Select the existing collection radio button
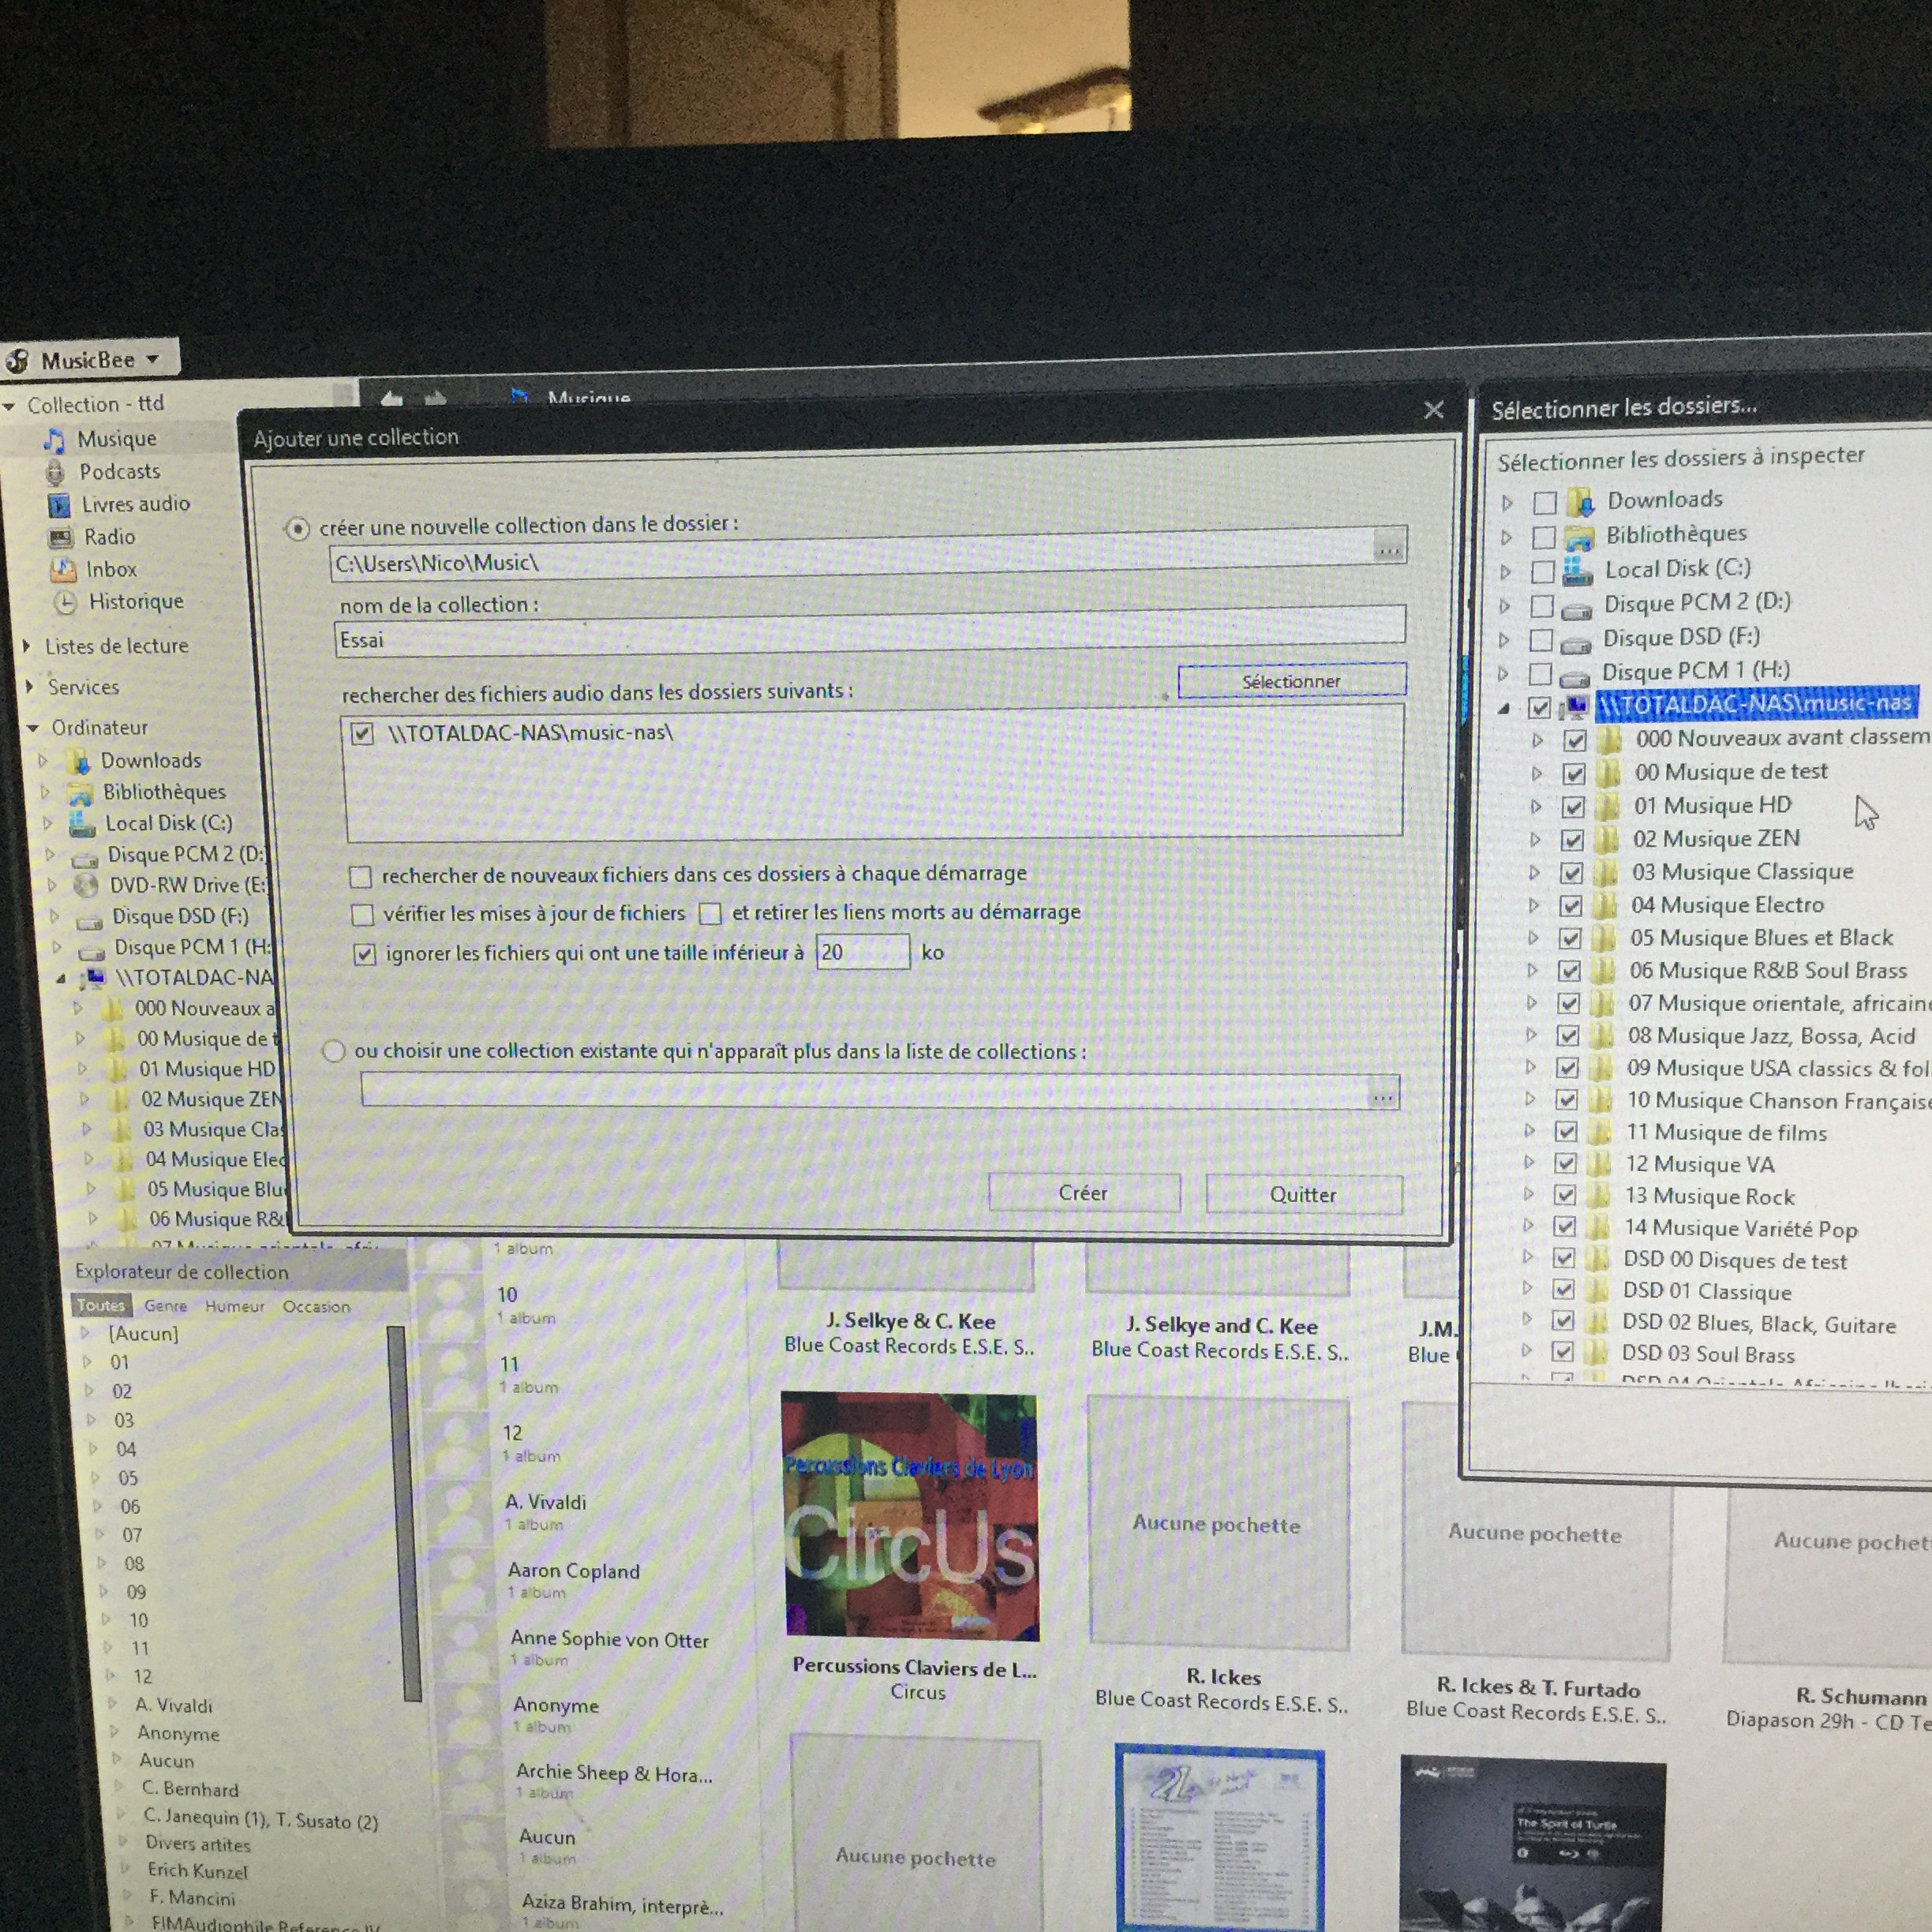The height and width of the screenshot is (1932, 1932). click(x=334, y=1051)
